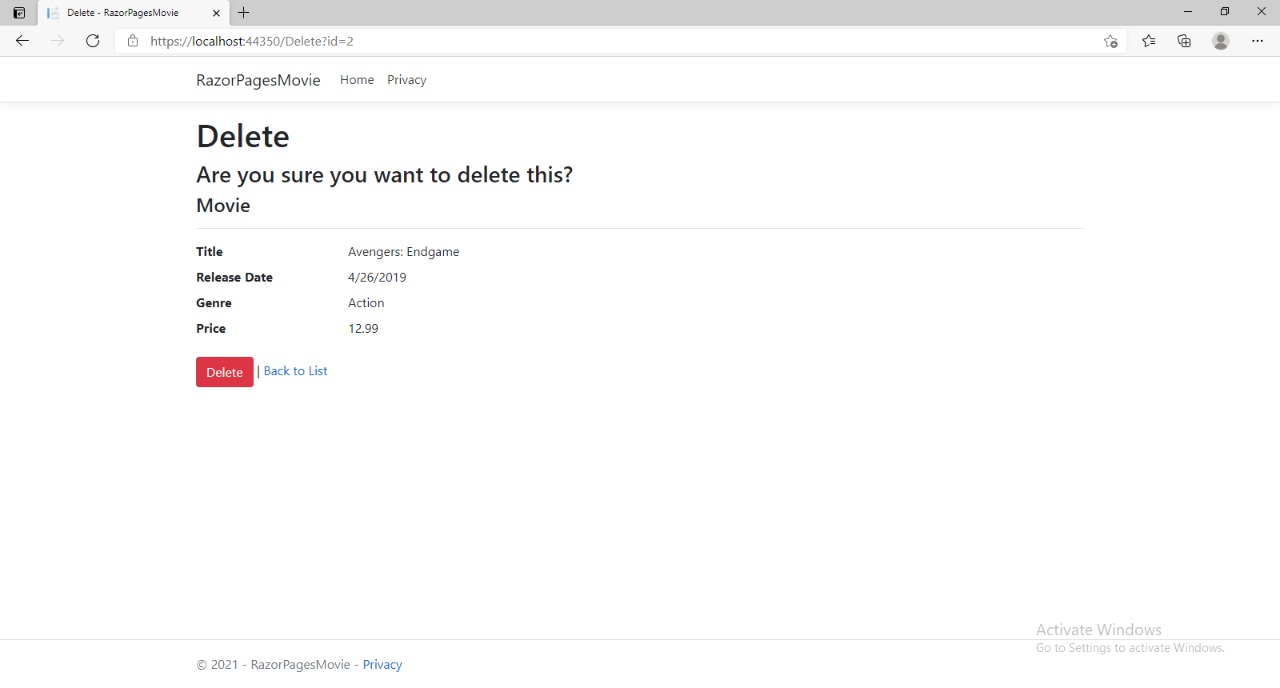Open the Home nav link
Image resolution: width=1280 pixels, height=688 pixels.
pos(357,80)
